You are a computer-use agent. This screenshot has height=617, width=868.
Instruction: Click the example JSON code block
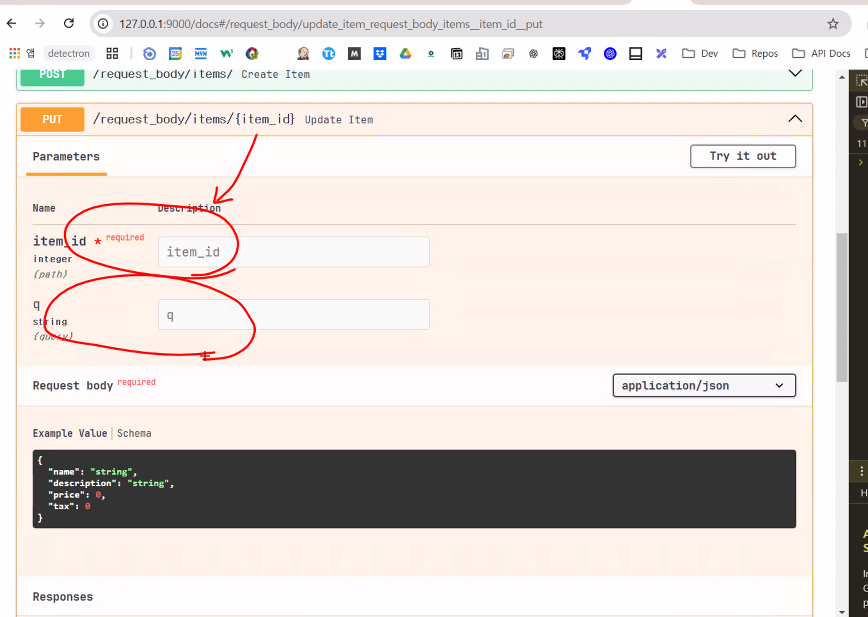(x=414, y=489)
